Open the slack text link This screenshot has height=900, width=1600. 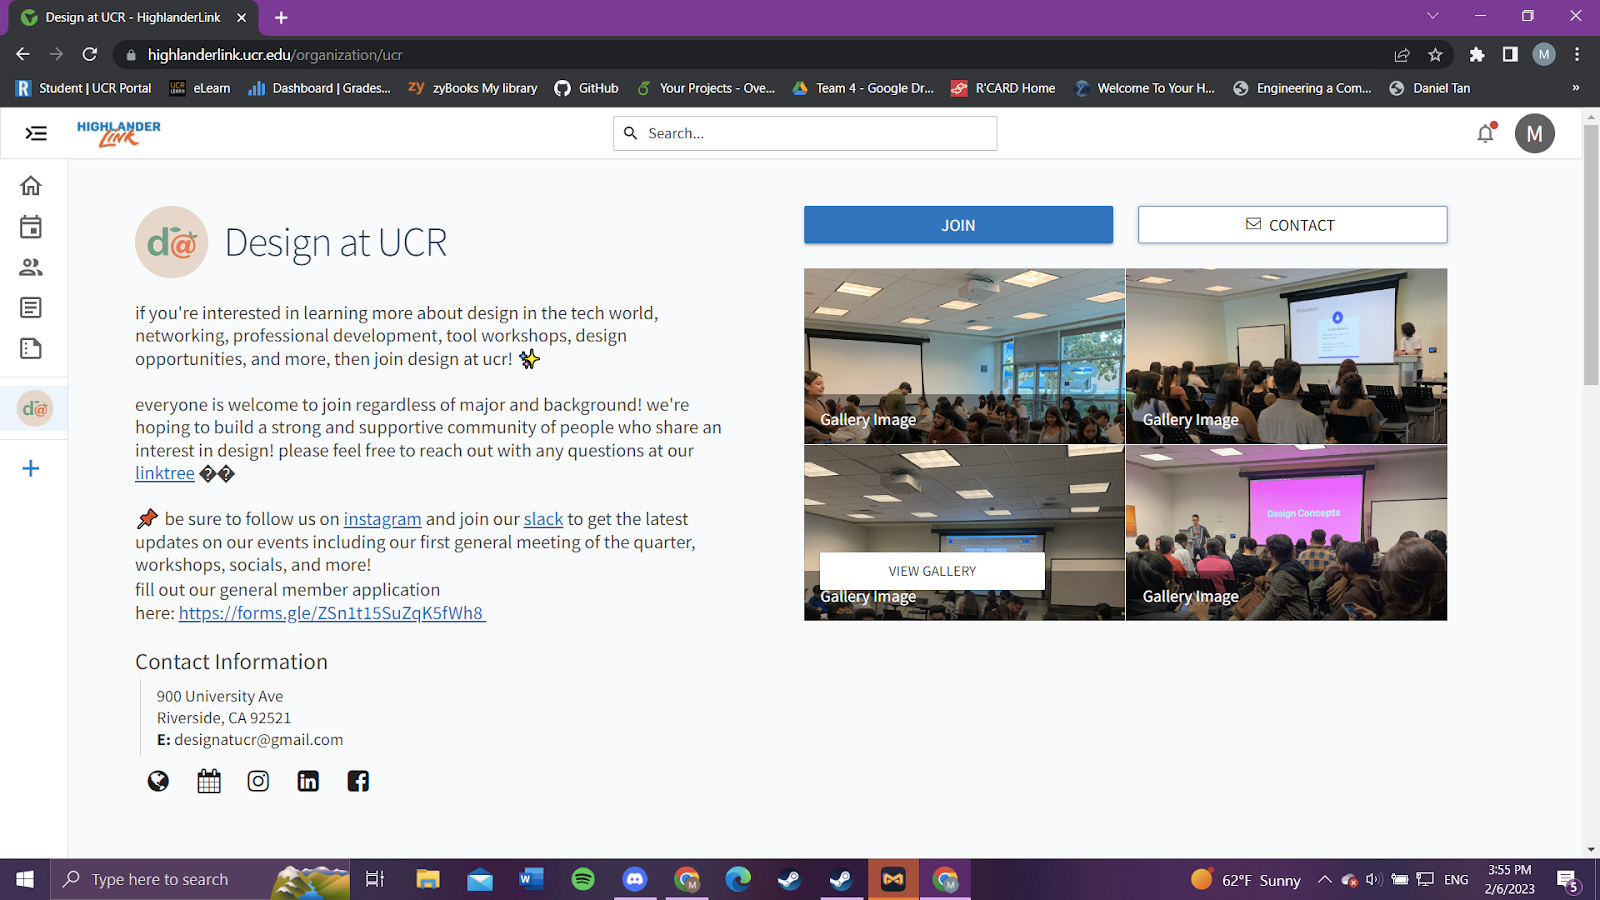[543, 519]
